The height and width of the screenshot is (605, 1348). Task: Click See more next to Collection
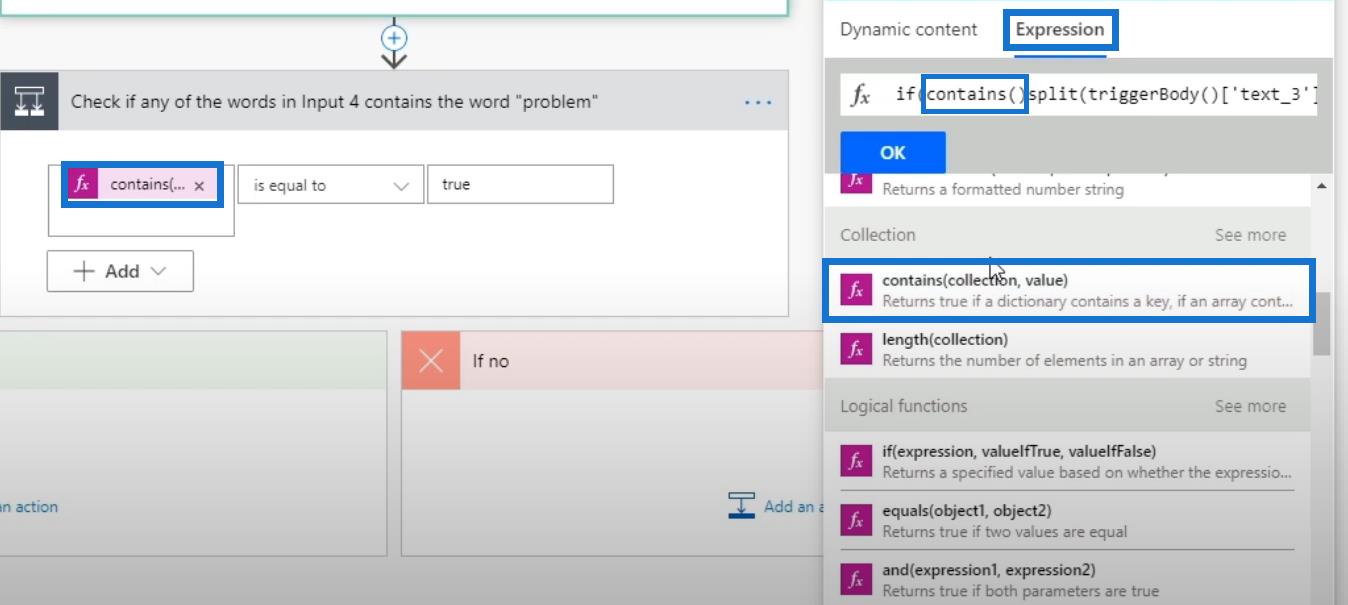1250,235
